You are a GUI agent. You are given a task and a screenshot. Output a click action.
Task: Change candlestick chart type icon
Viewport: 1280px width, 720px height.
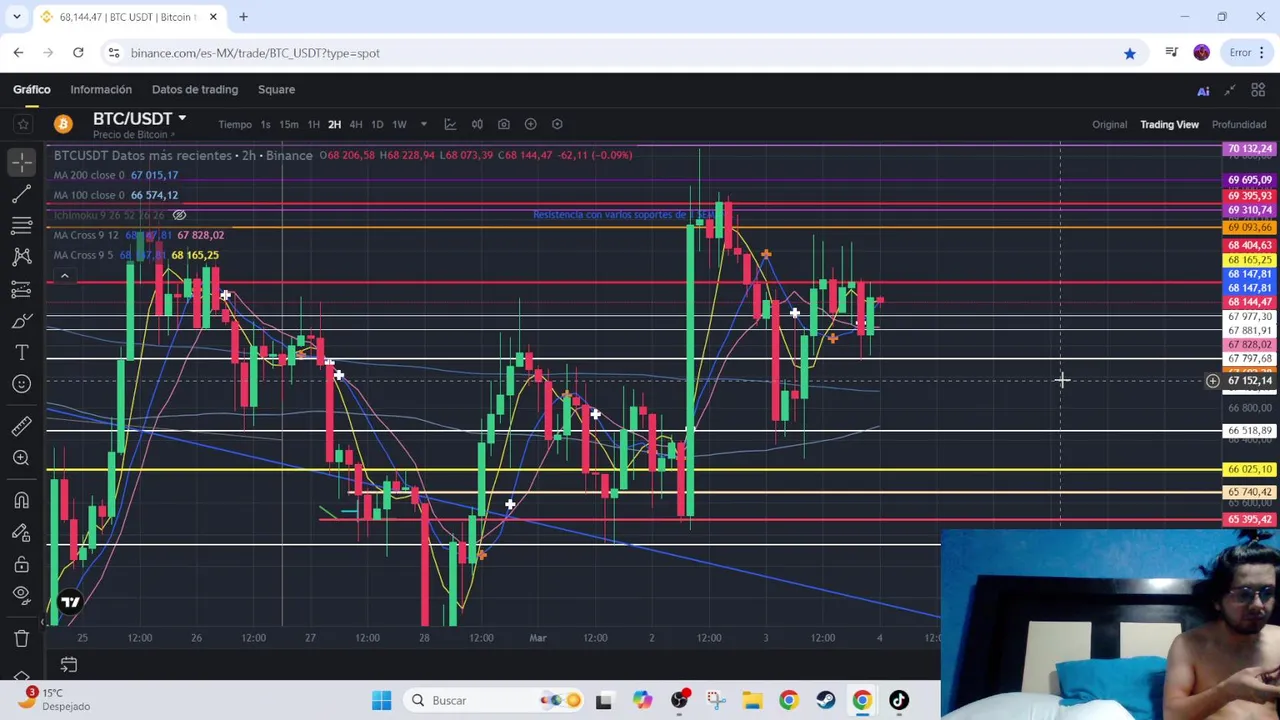[x=477, y=124]
